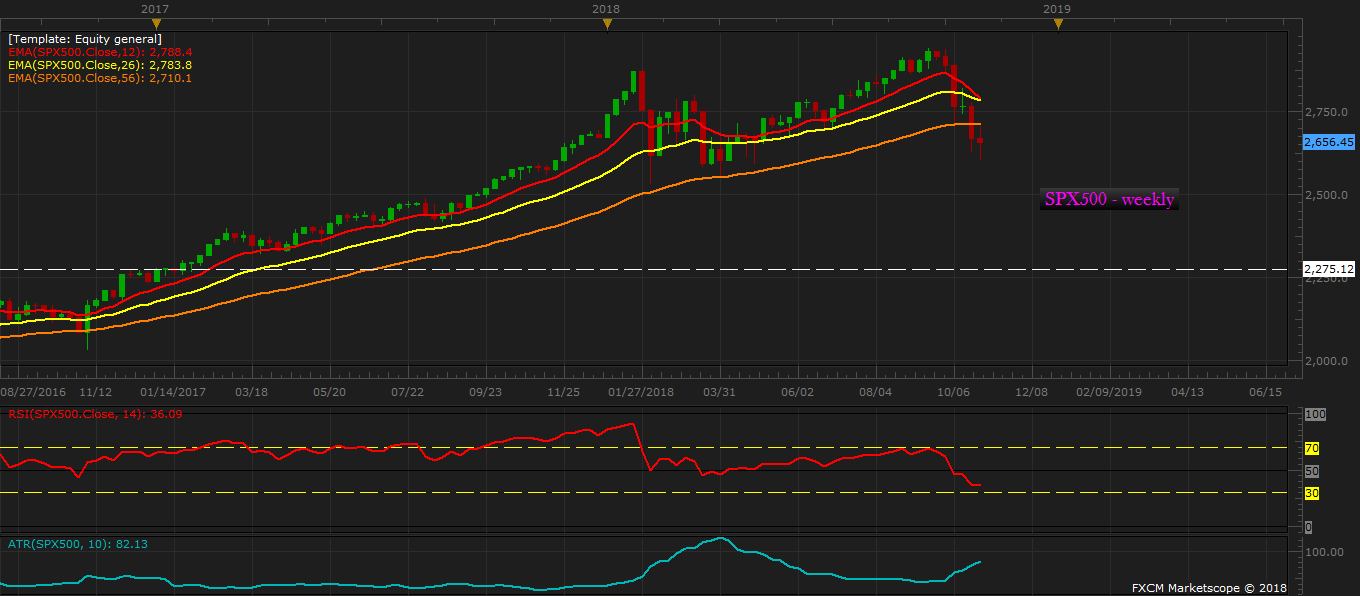Click the RSI 50 midline level tag

coord(1313,471)
